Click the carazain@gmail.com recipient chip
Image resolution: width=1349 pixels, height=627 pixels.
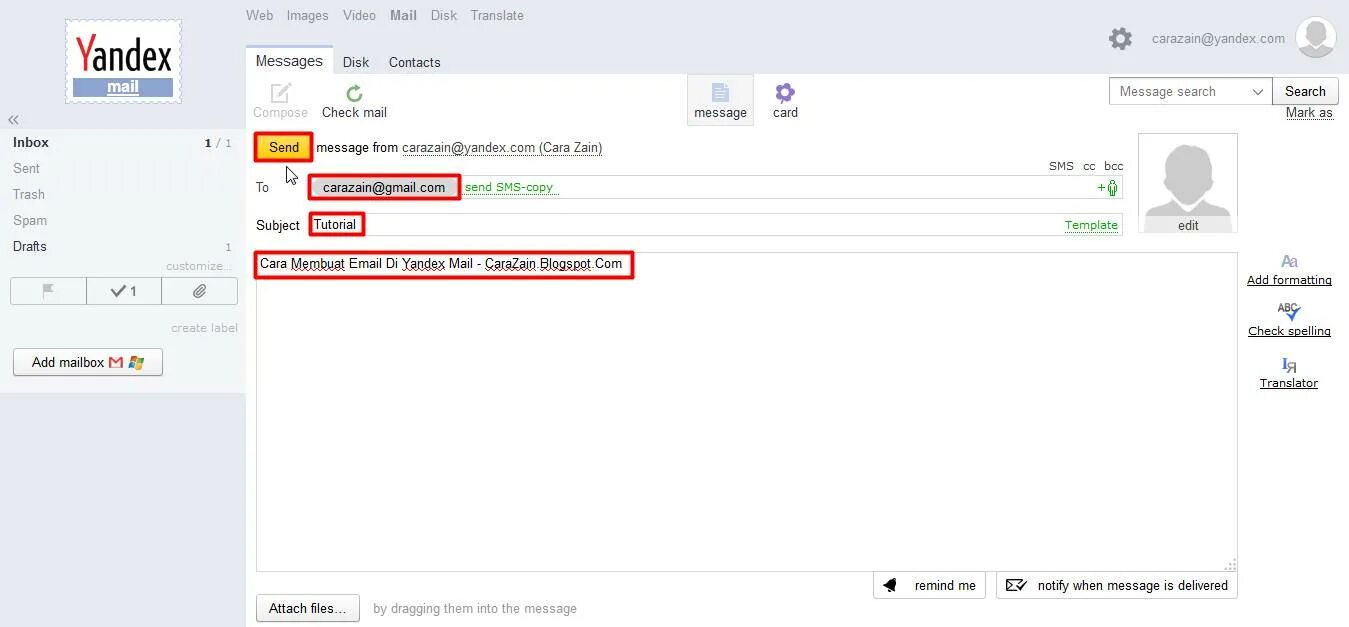pos(384,187)
